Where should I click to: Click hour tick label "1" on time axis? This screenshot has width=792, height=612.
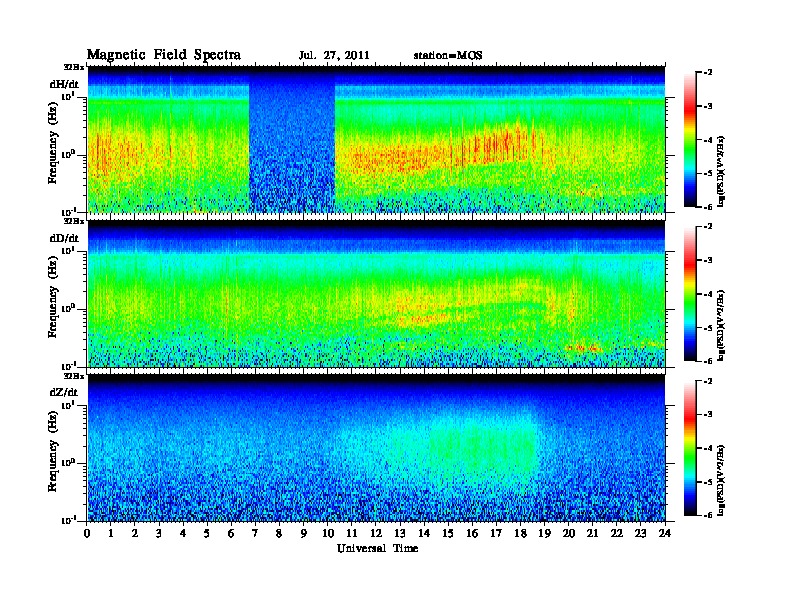[111, 533]
